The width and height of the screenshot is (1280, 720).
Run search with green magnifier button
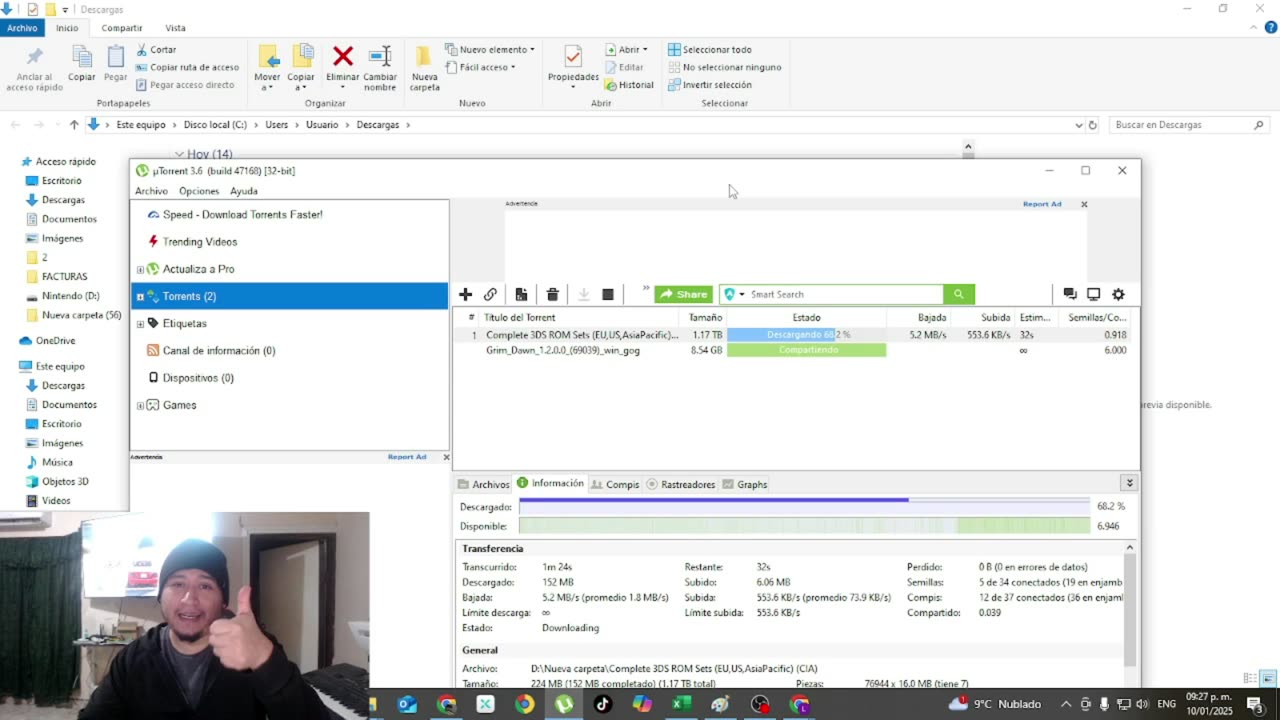tap(958, 294)
